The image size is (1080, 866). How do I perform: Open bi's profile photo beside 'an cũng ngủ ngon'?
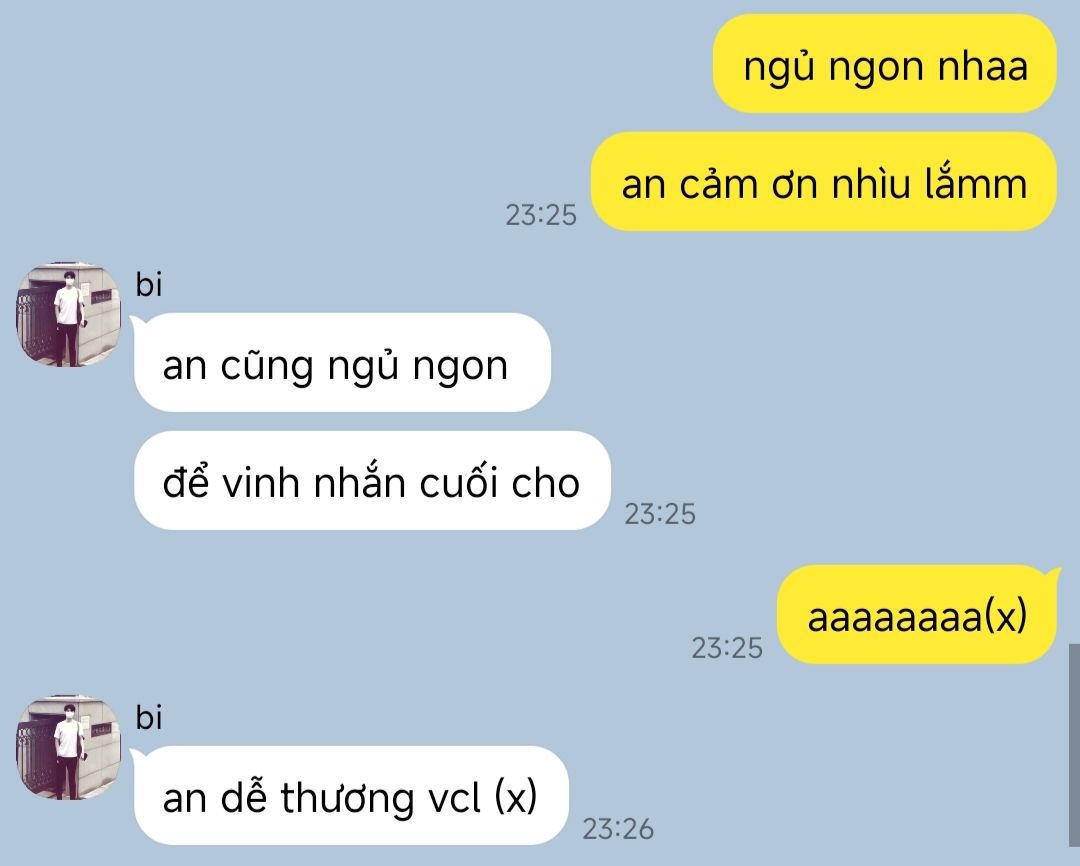[x=68, y=314]
